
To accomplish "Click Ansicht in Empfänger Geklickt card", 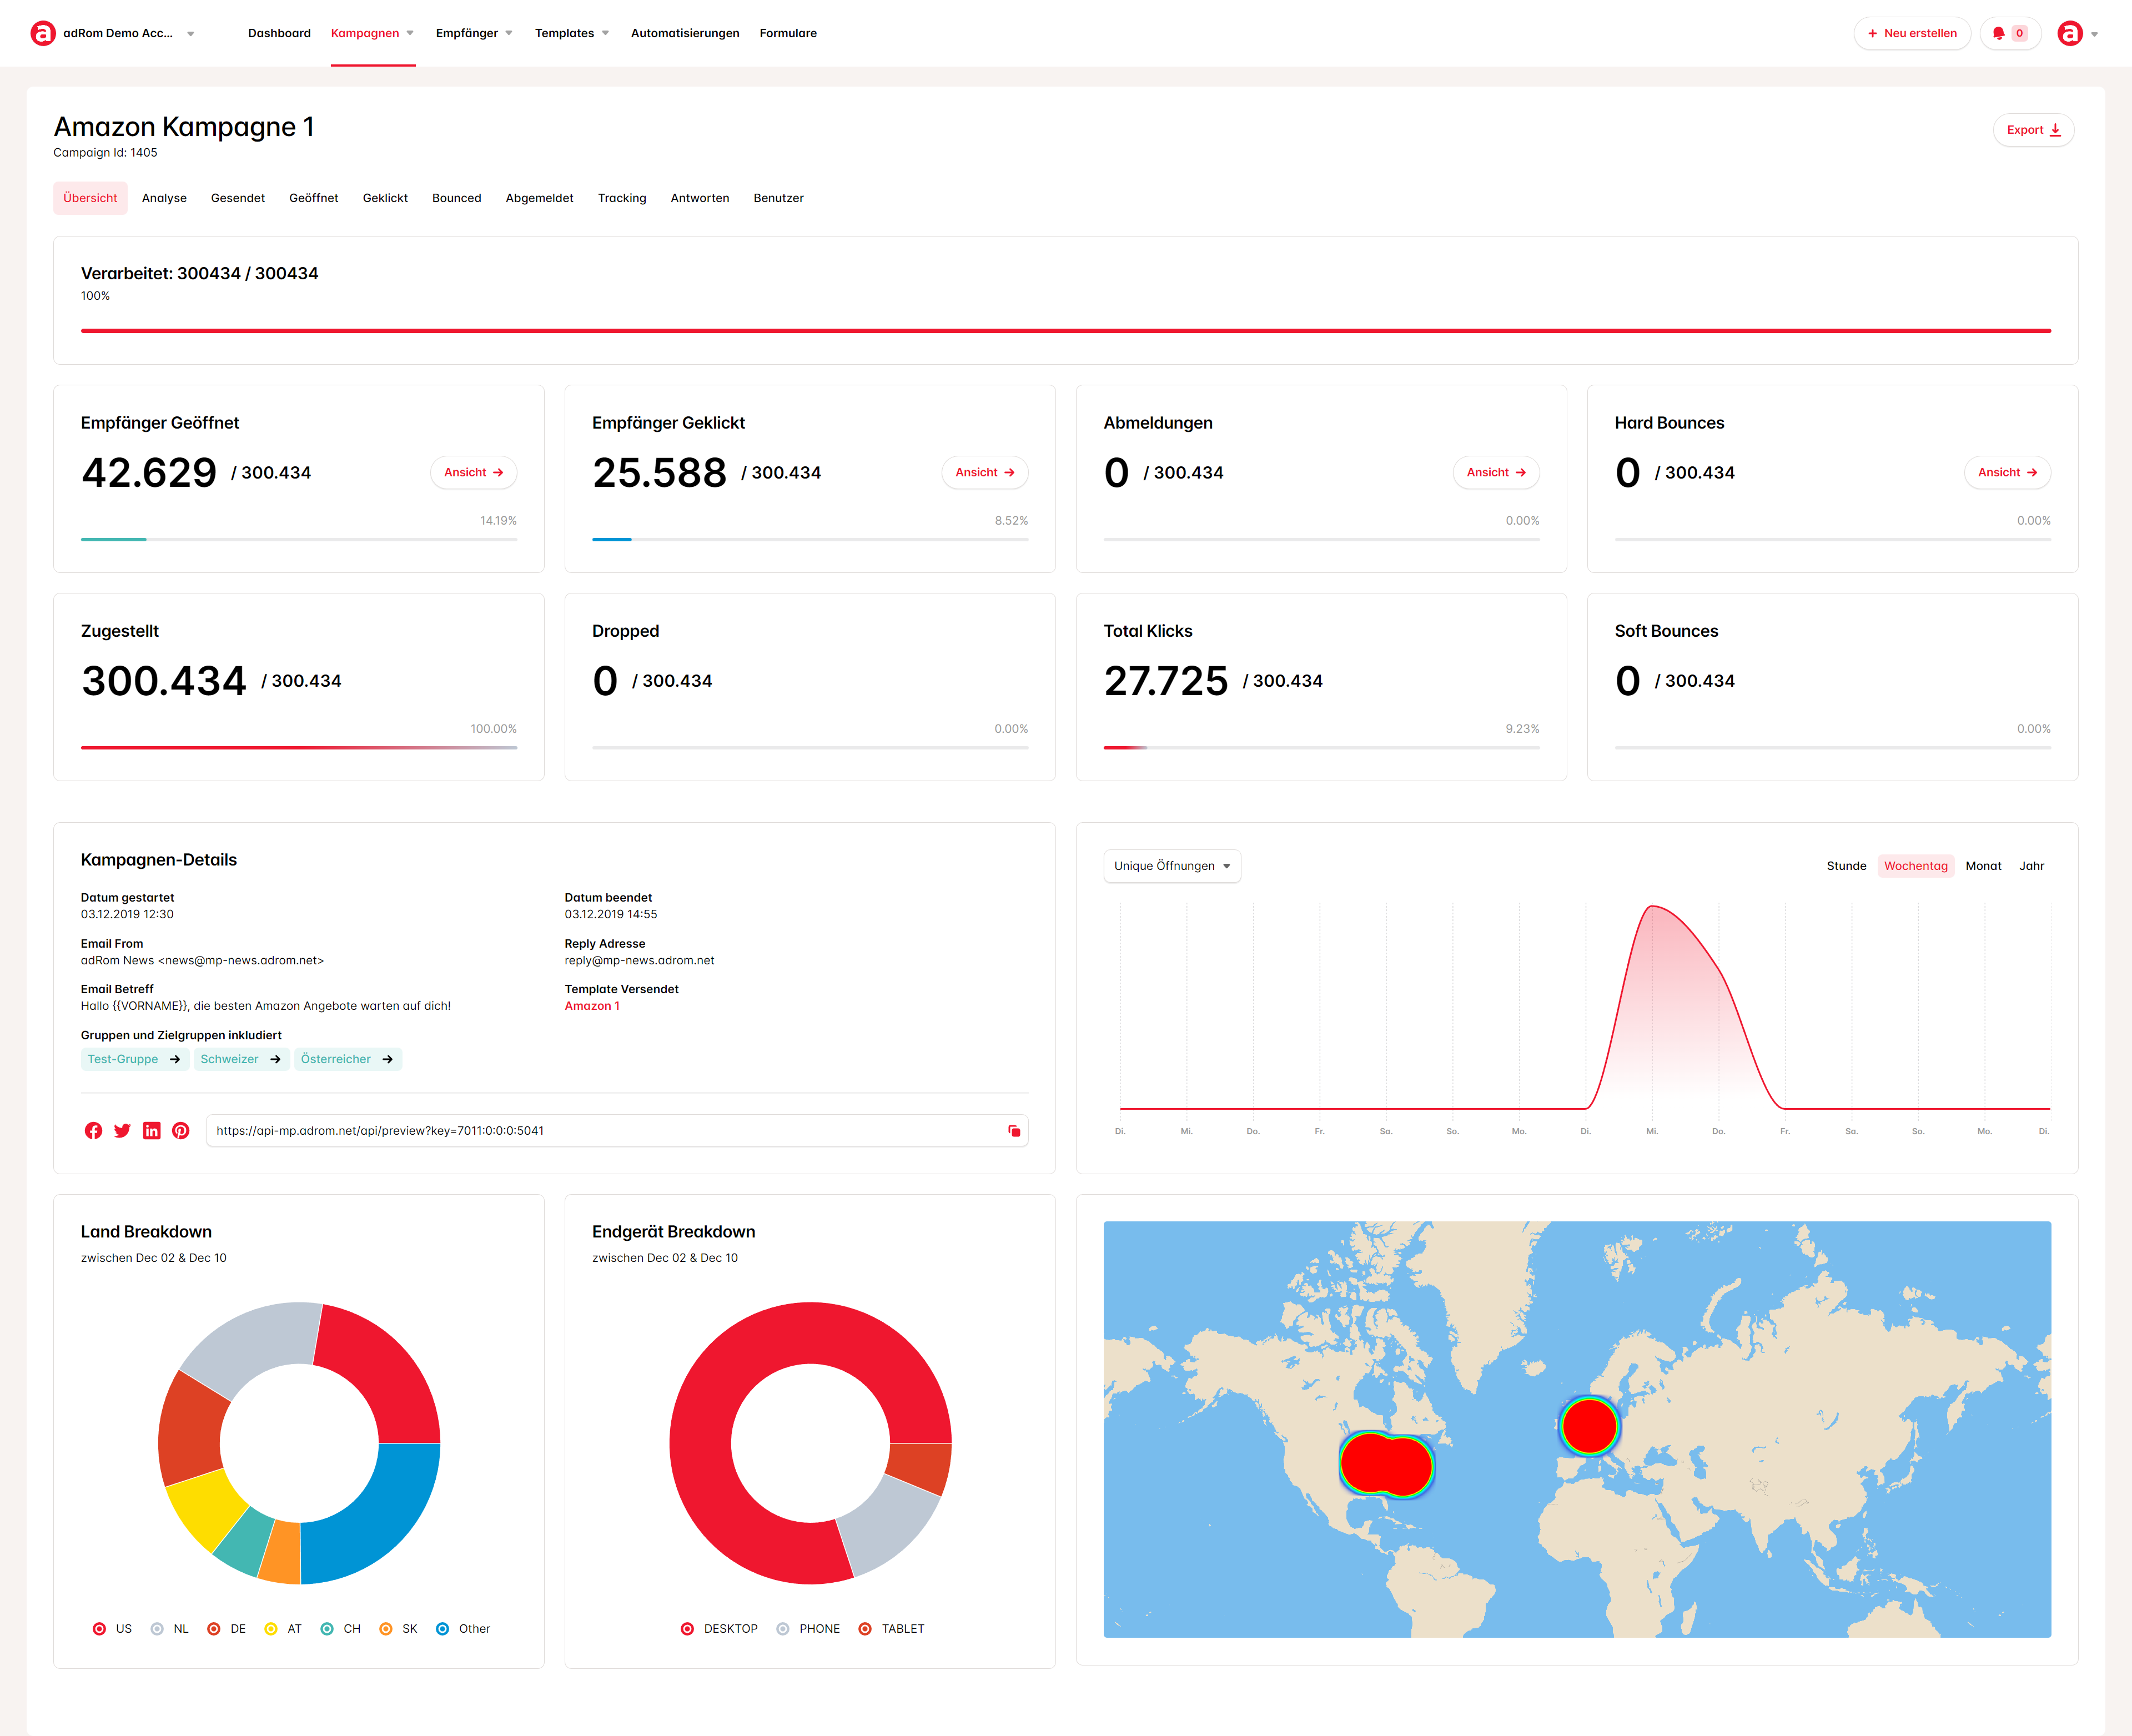I will pos(985,472).
